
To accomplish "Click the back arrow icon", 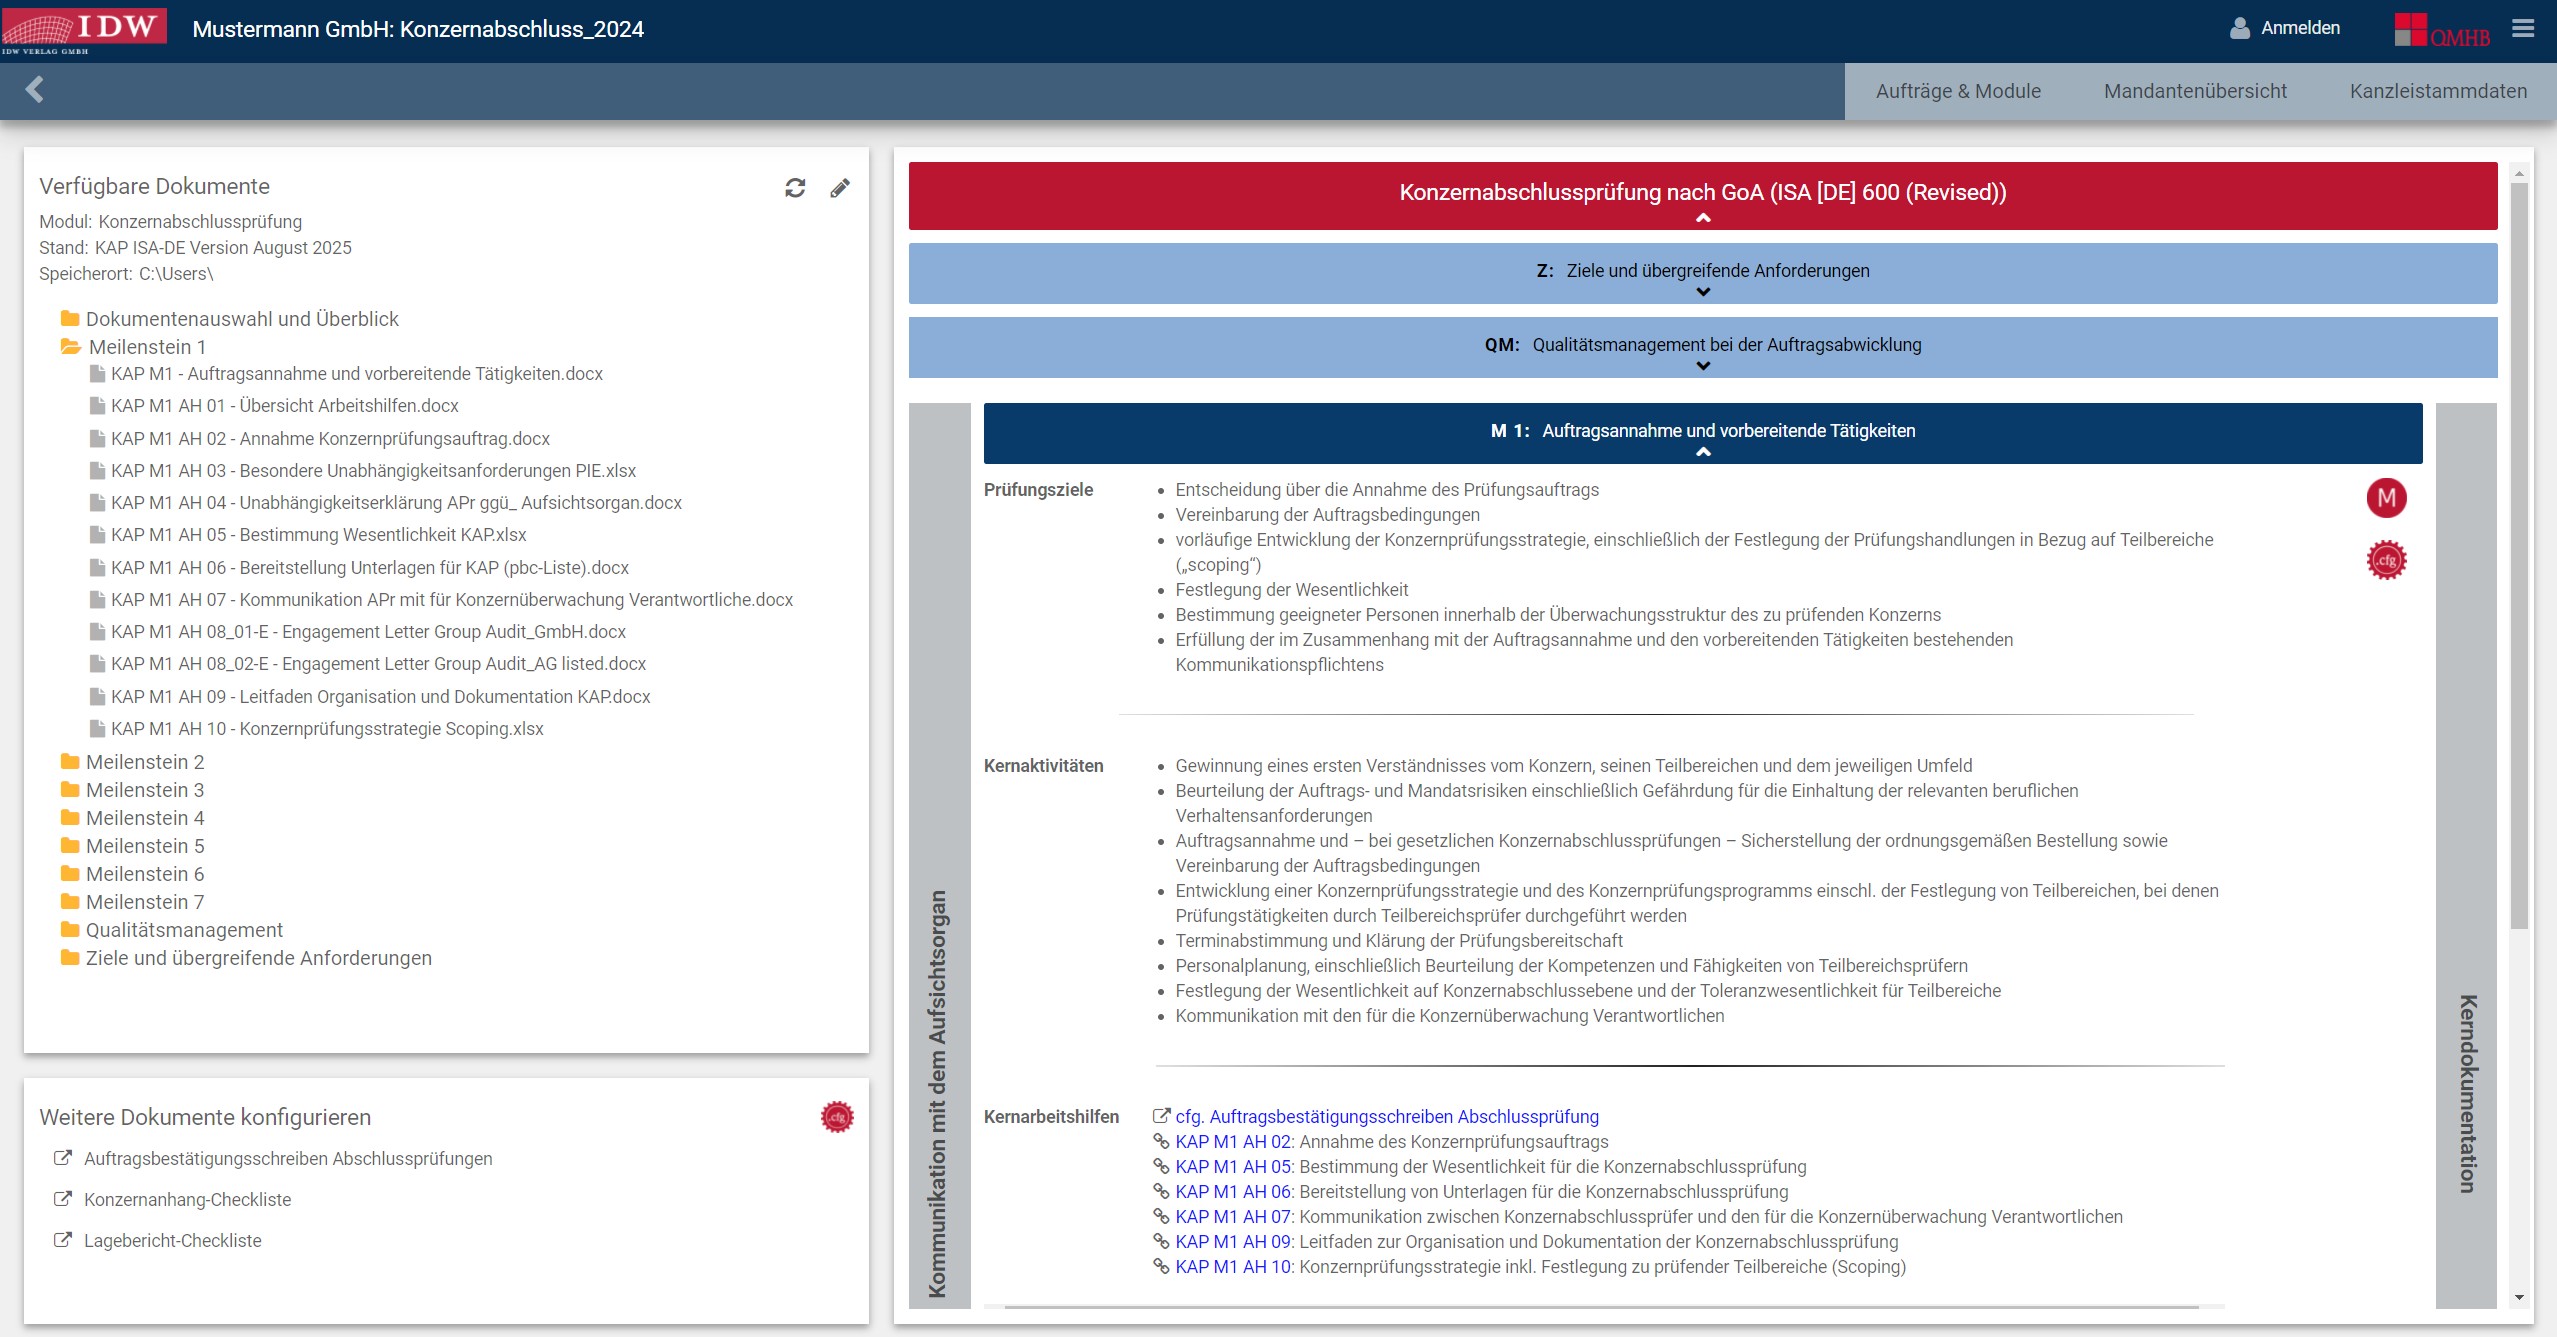I will (35, 90).
